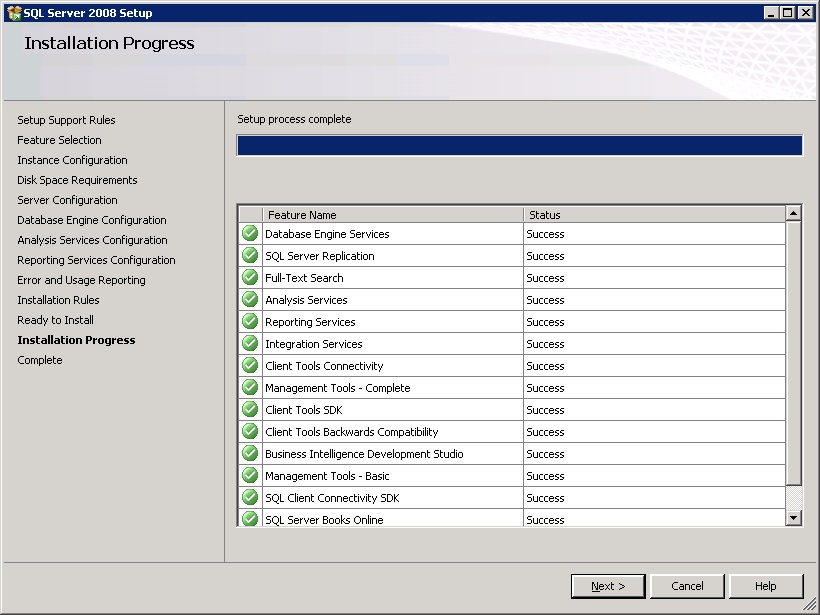Click Ready to Install step
820x615 pixels.
coord(55,320)
